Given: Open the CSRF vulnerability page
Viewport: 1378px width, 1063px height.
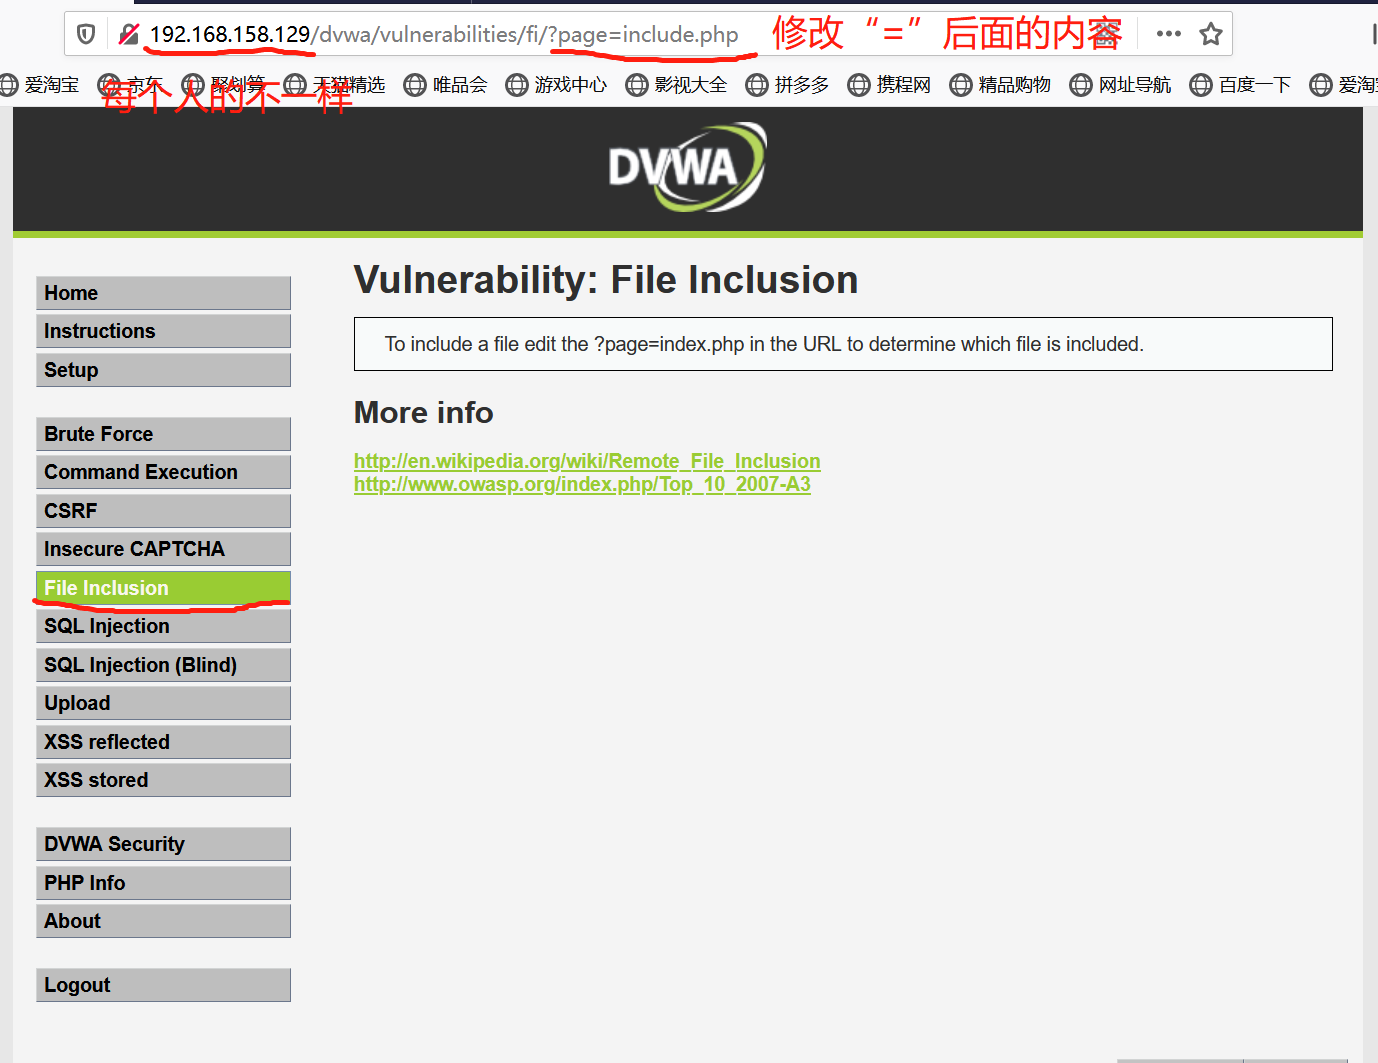Looking at the screenshot, I should 163,511.
